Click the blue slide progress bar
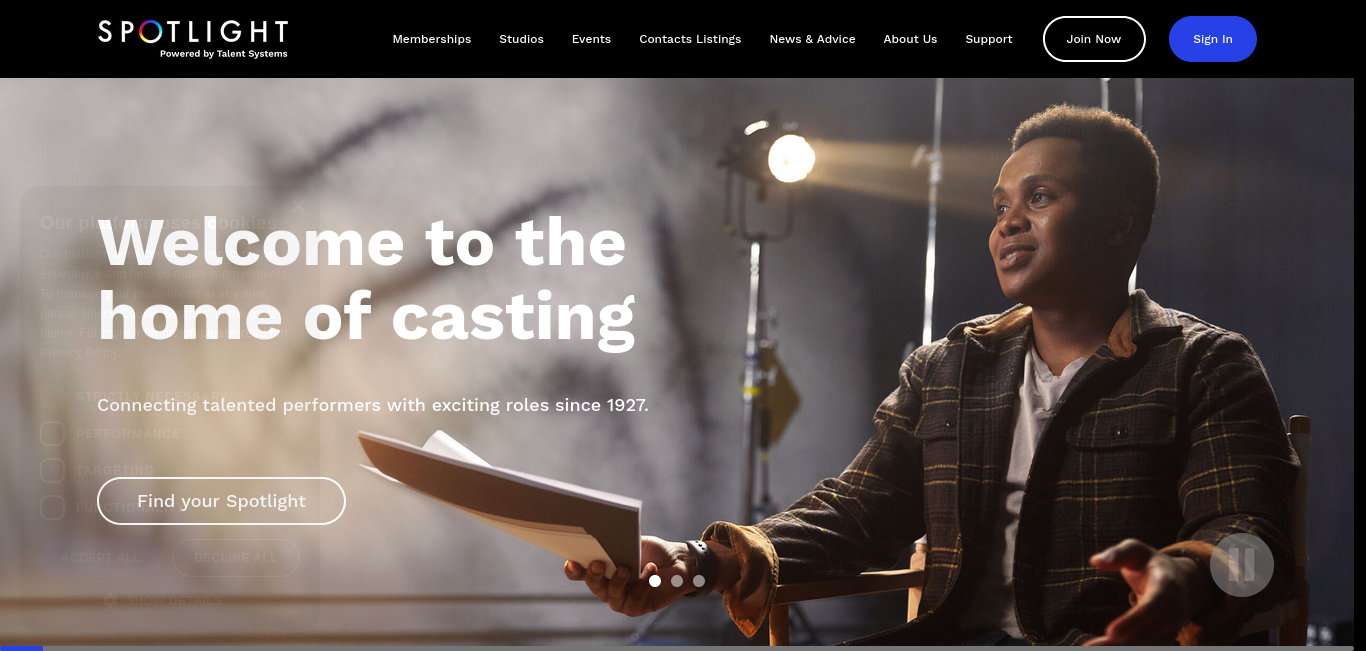Screen dimensions: 1366x651 point(22,648)
